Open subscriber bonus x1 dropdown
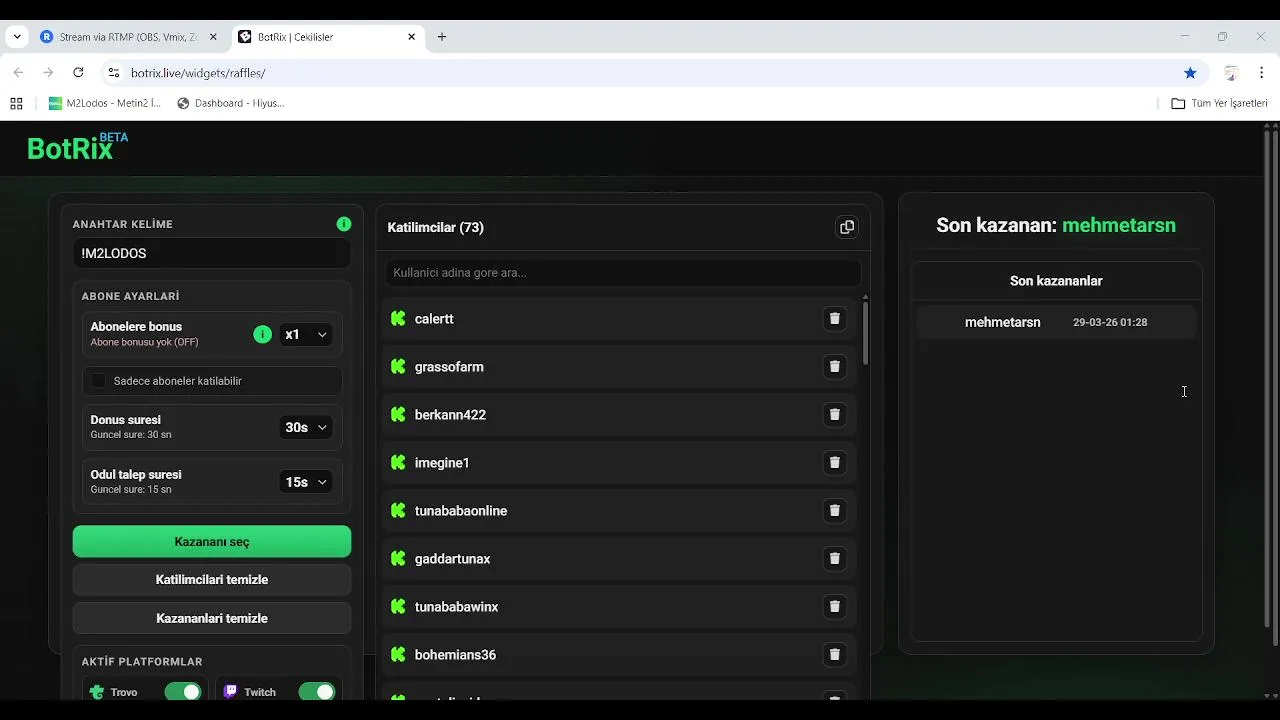Image resolution: width=1280 pixels, height=720 pixels. (306, 335)
